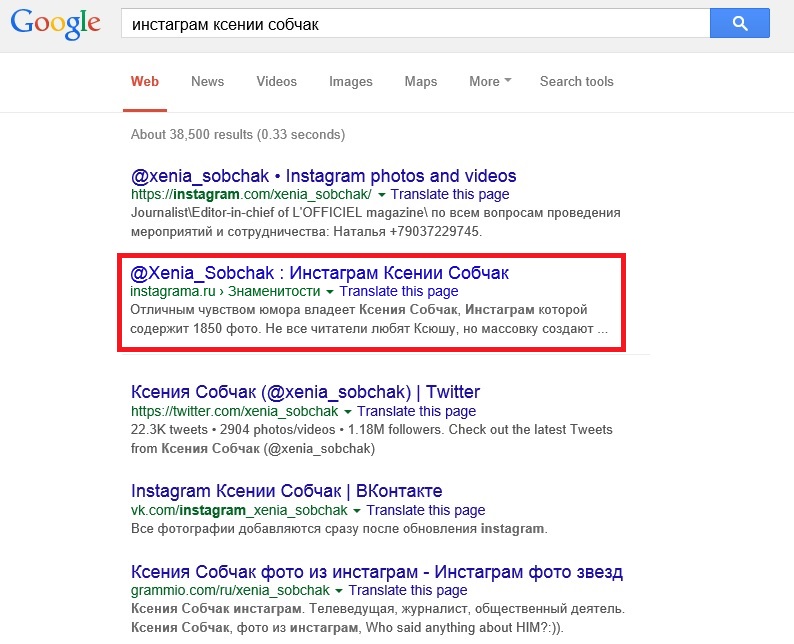The image size is (794, 644).
Task: Switch to the Maps tab
Action: click(421, 82)
